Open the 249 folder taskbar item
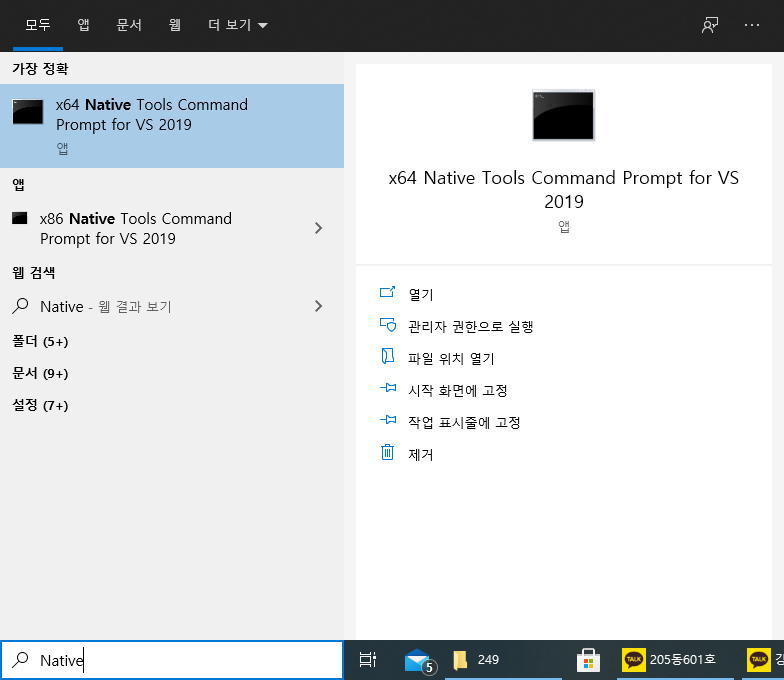 (502, 660)
